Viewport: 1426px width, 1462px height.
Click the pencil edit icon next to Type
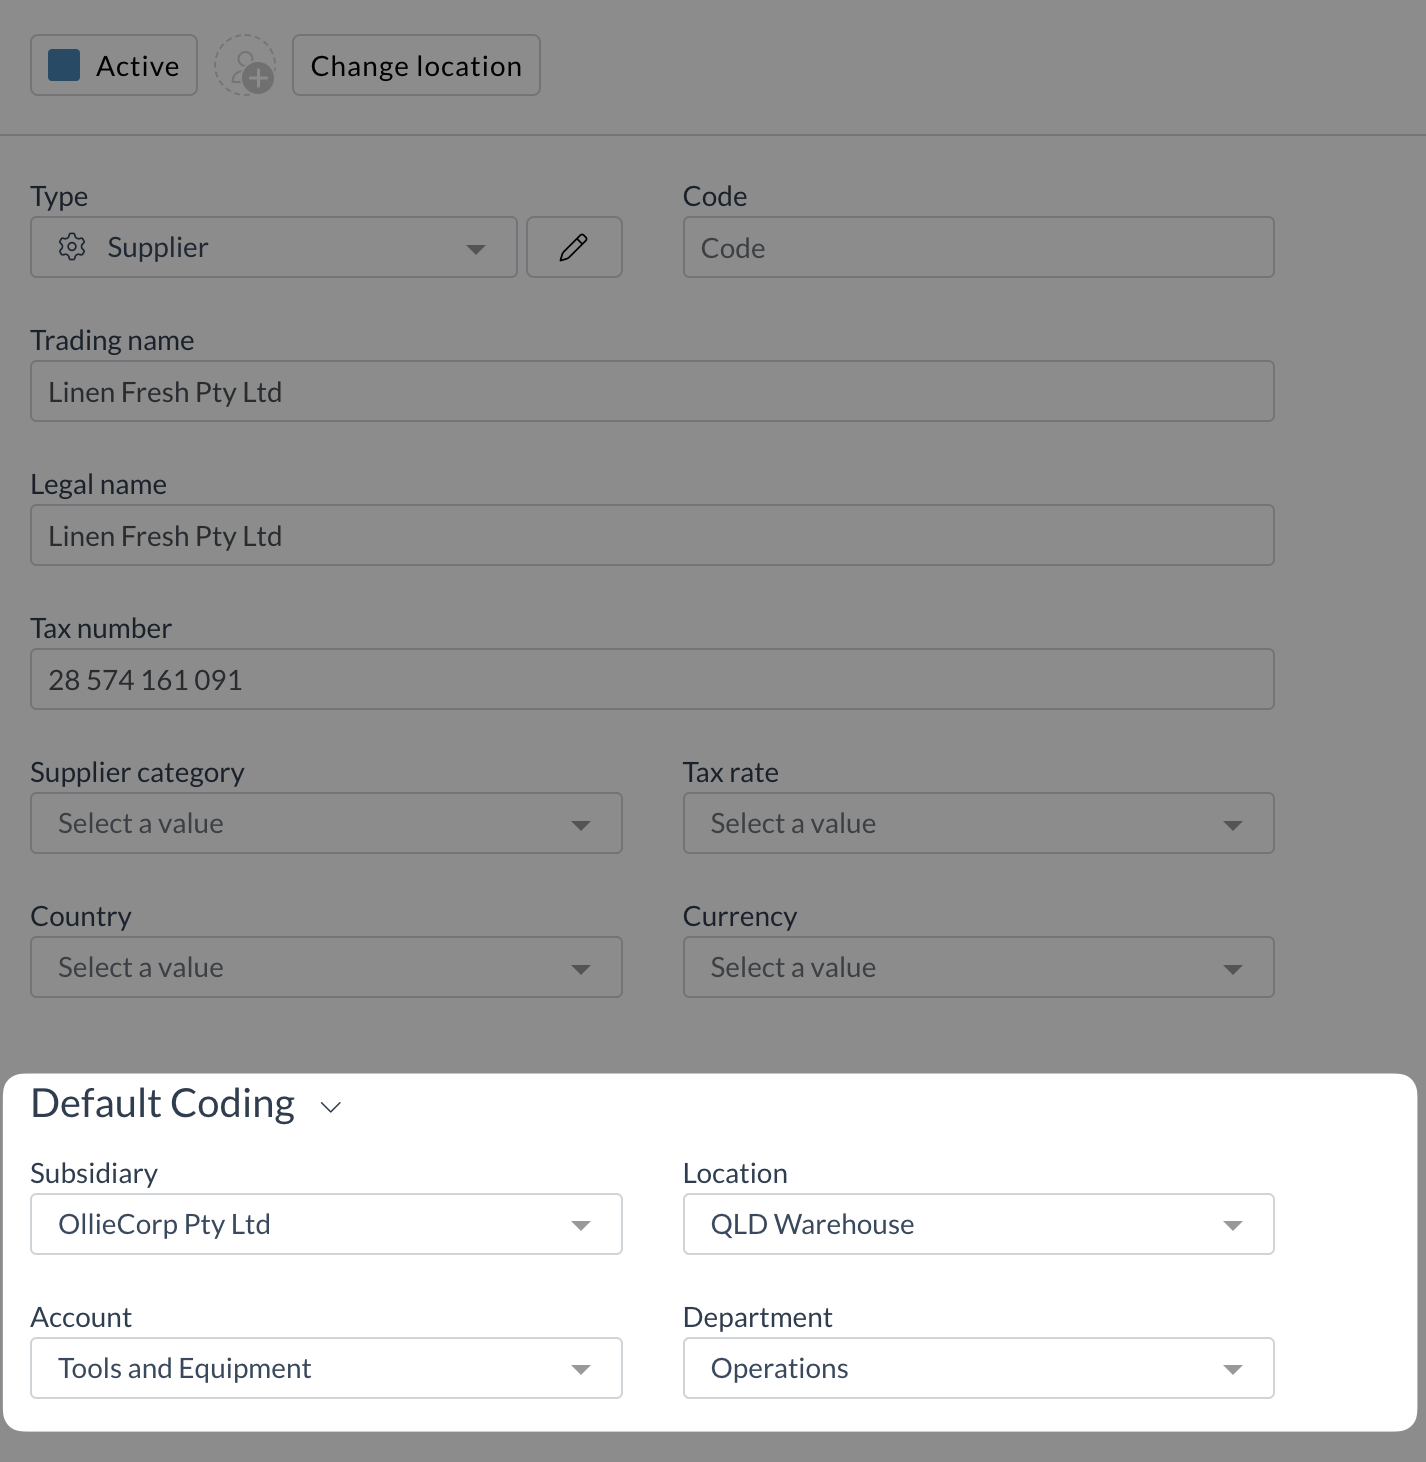(574, 247)
